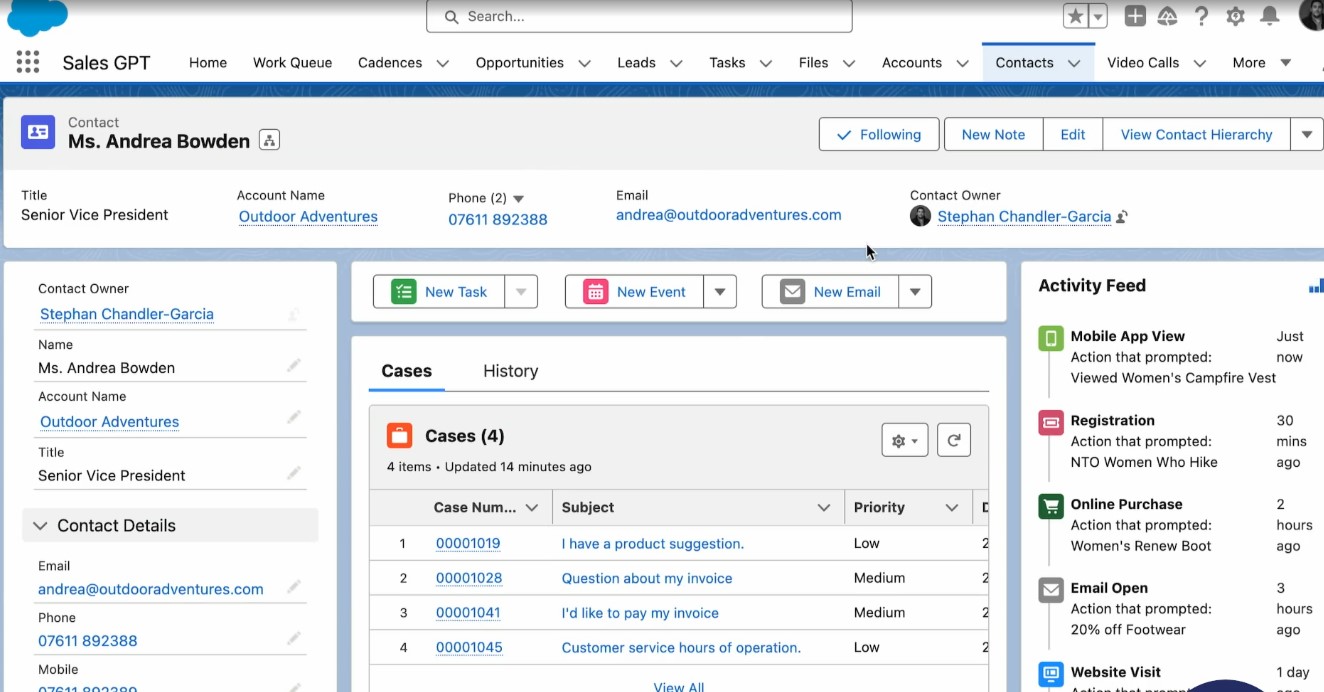The height and width of the screenshot is (692, 1324).
Task: Expand the Leads tab chevron menu
Action: pos(676,63)
